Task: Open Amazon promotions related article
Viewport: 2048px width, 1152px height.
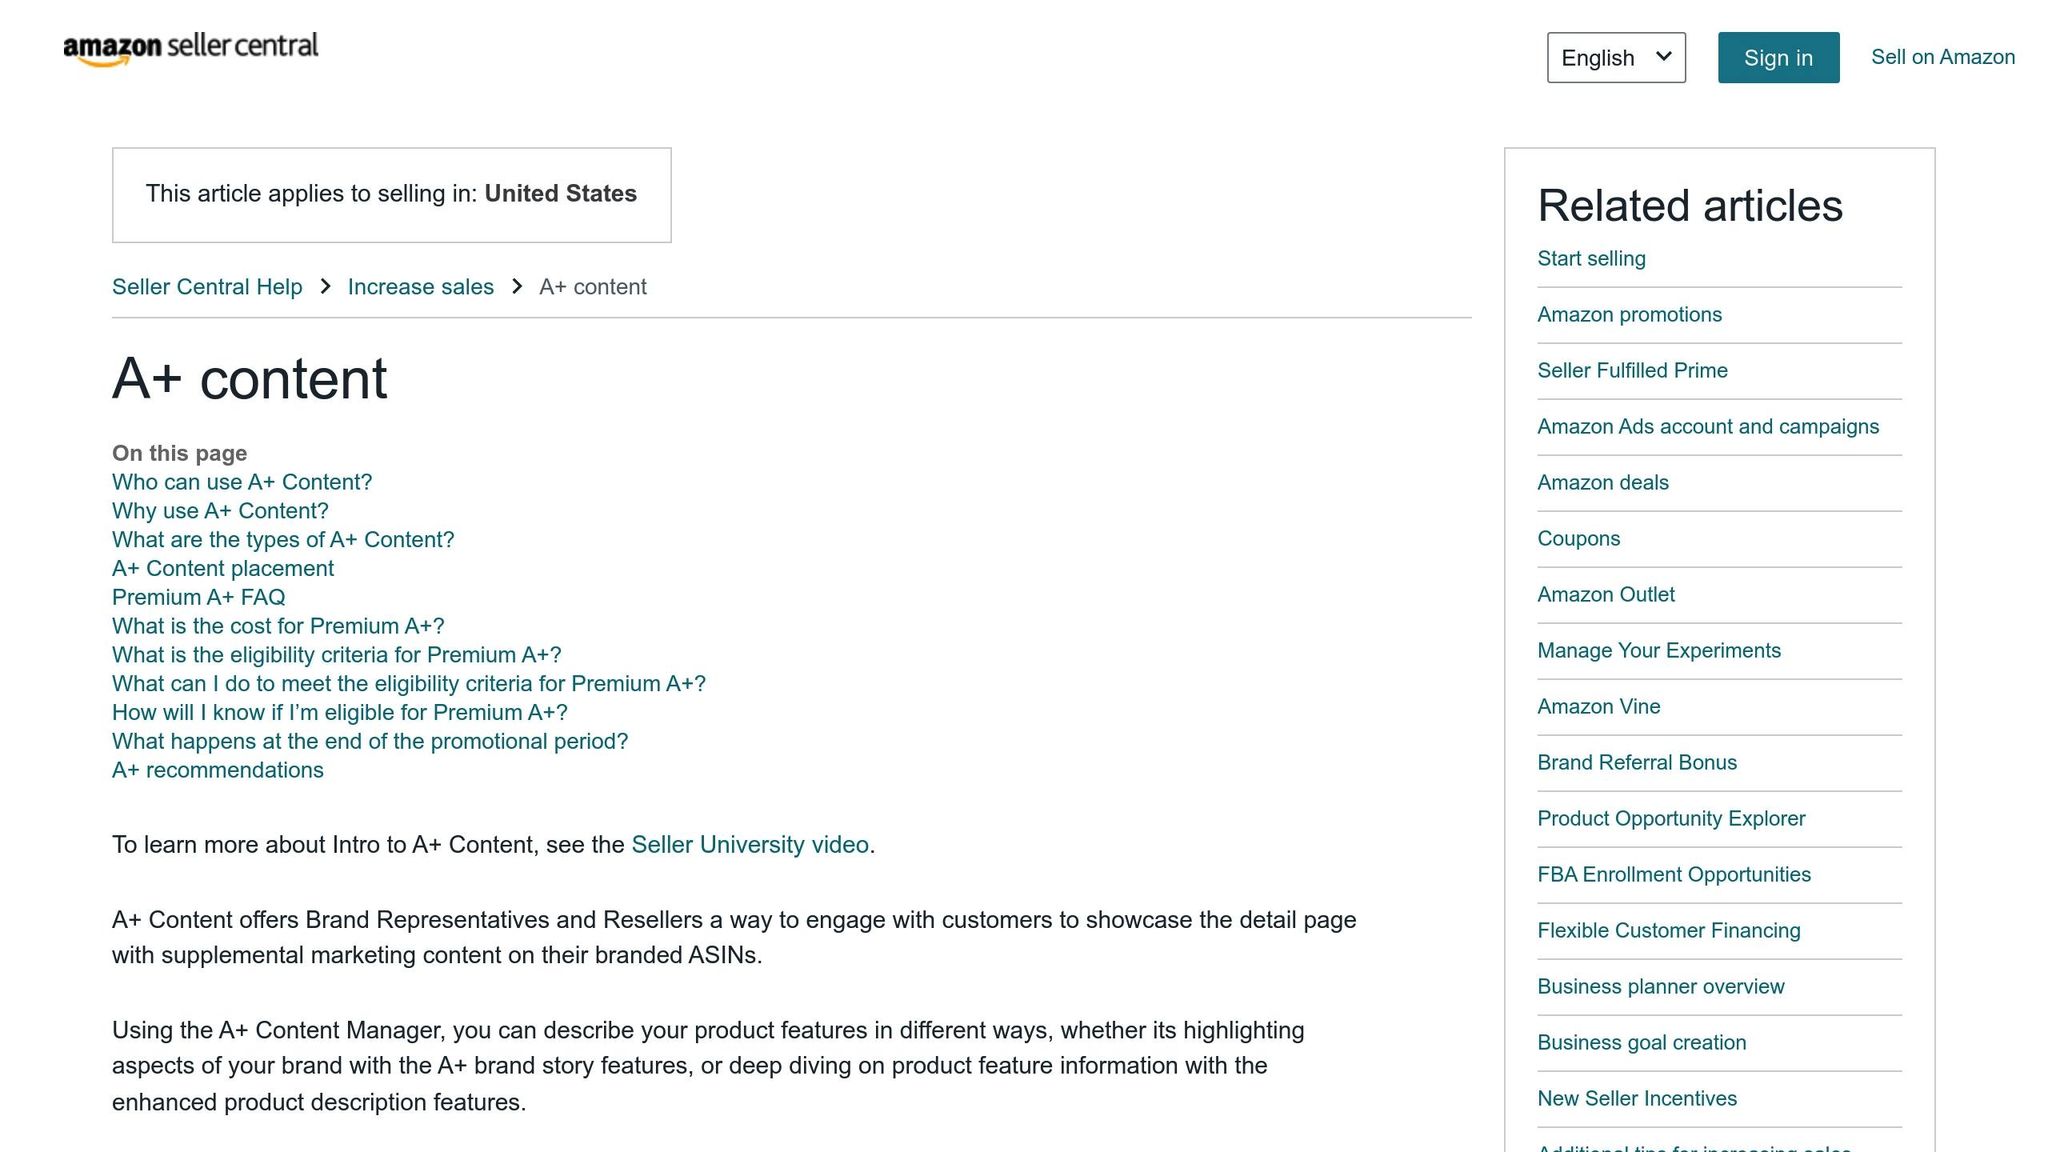Action: pyautogui.click(x=1629, y=315)
